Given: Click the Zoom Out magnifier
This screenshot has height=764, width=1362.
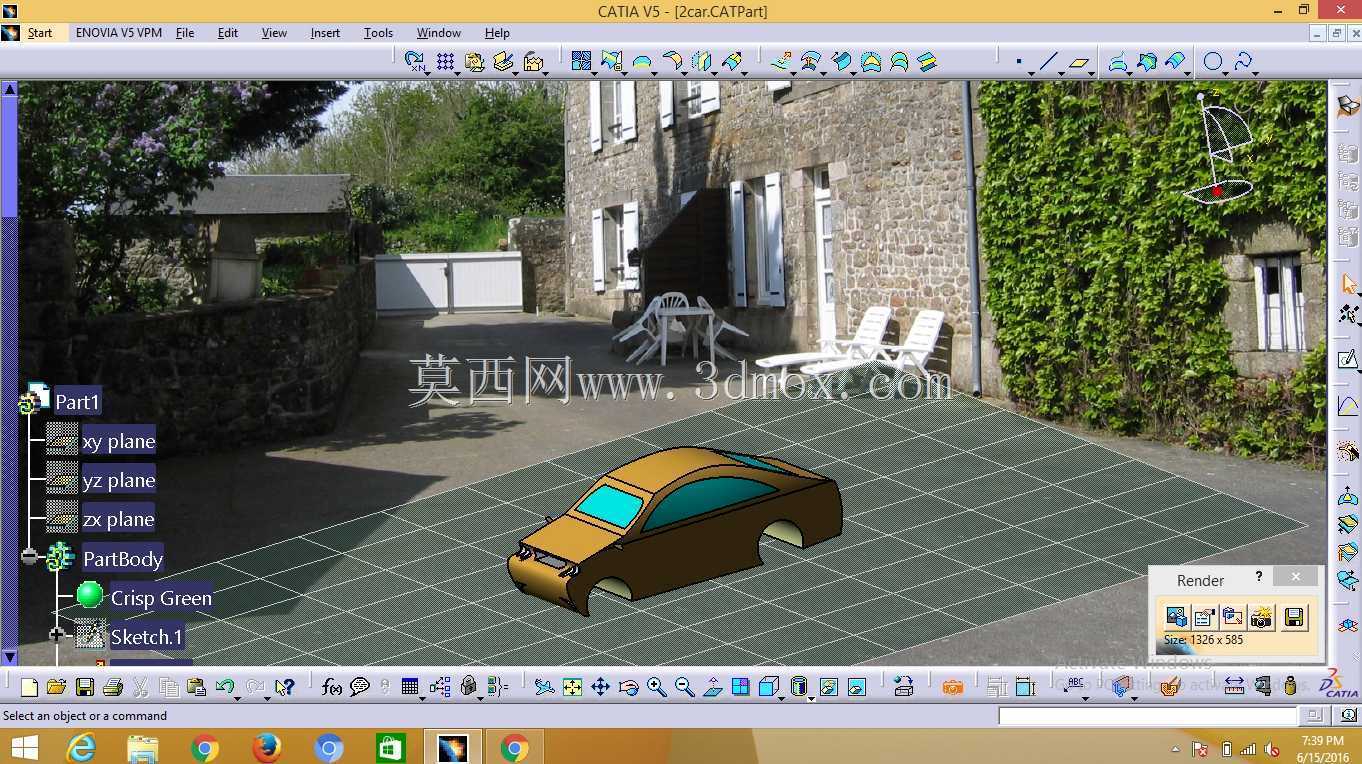Looking at the screenshot, I should click(x=684, y=687).
